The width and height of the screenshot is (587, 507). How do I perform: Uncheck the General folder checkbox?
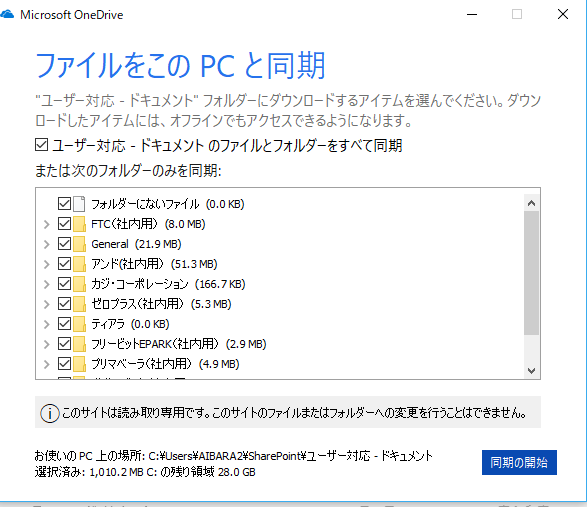[64, 244]
